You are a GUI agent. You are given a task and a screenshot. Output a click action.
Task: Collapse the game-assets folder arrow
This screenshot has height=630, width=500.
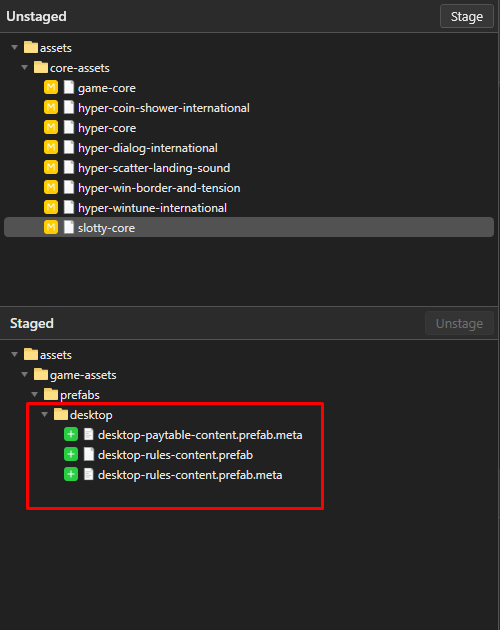tap(25, 374)
